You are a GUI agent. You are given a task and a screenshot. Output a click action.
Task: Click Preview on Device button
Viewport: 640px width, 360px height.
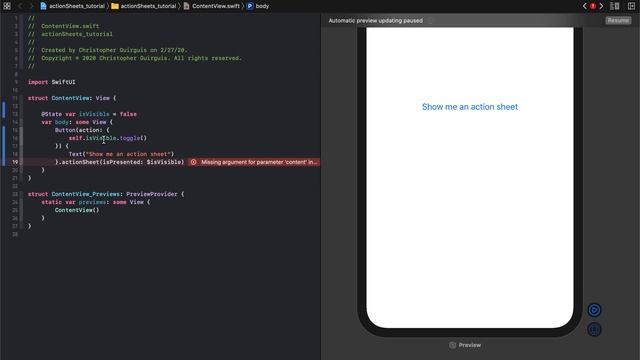pos(594,329)
